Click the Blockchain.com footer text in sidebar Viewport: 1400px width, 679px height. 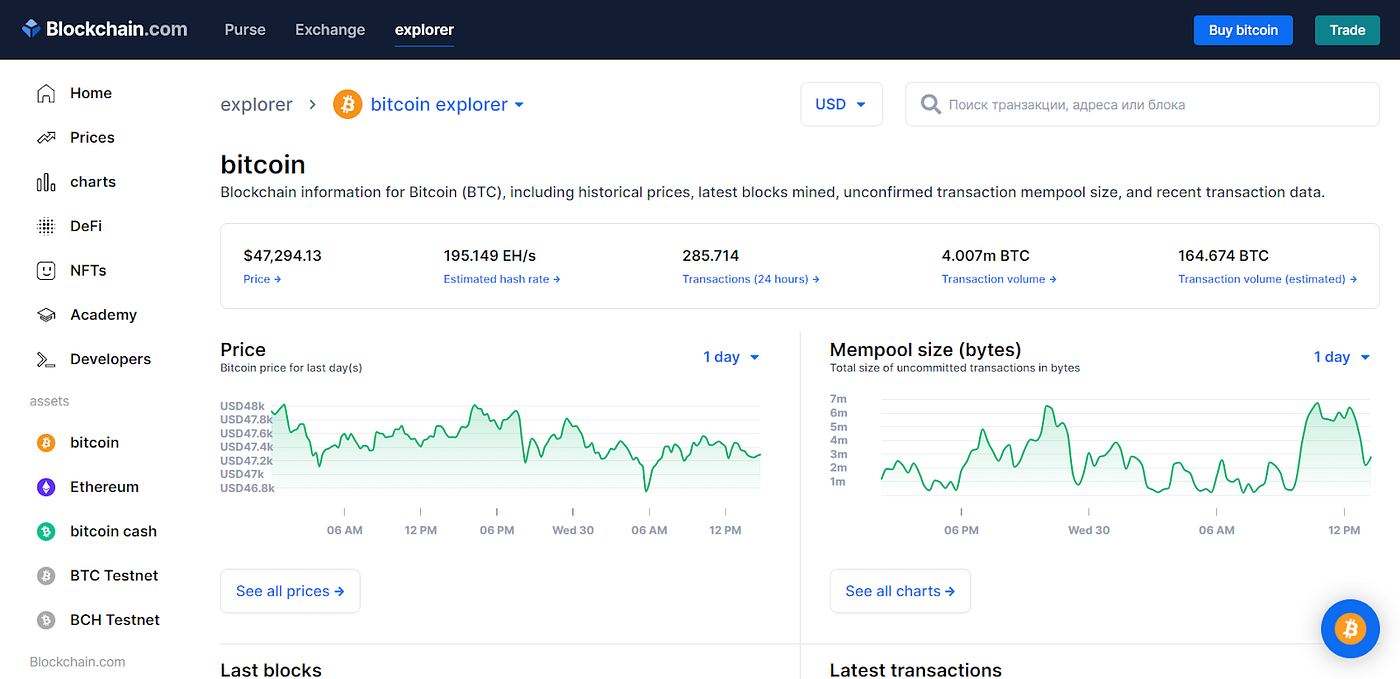(x=78, y=662)
